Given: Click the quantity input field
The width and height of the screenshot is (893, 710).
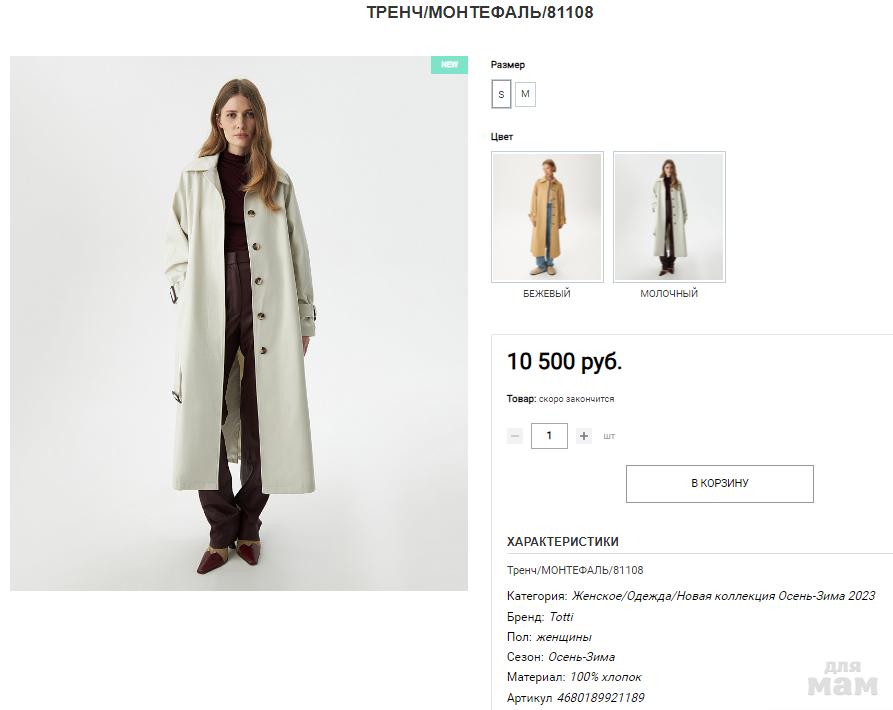Looking at the screenshot, I should tap(549, 436).
